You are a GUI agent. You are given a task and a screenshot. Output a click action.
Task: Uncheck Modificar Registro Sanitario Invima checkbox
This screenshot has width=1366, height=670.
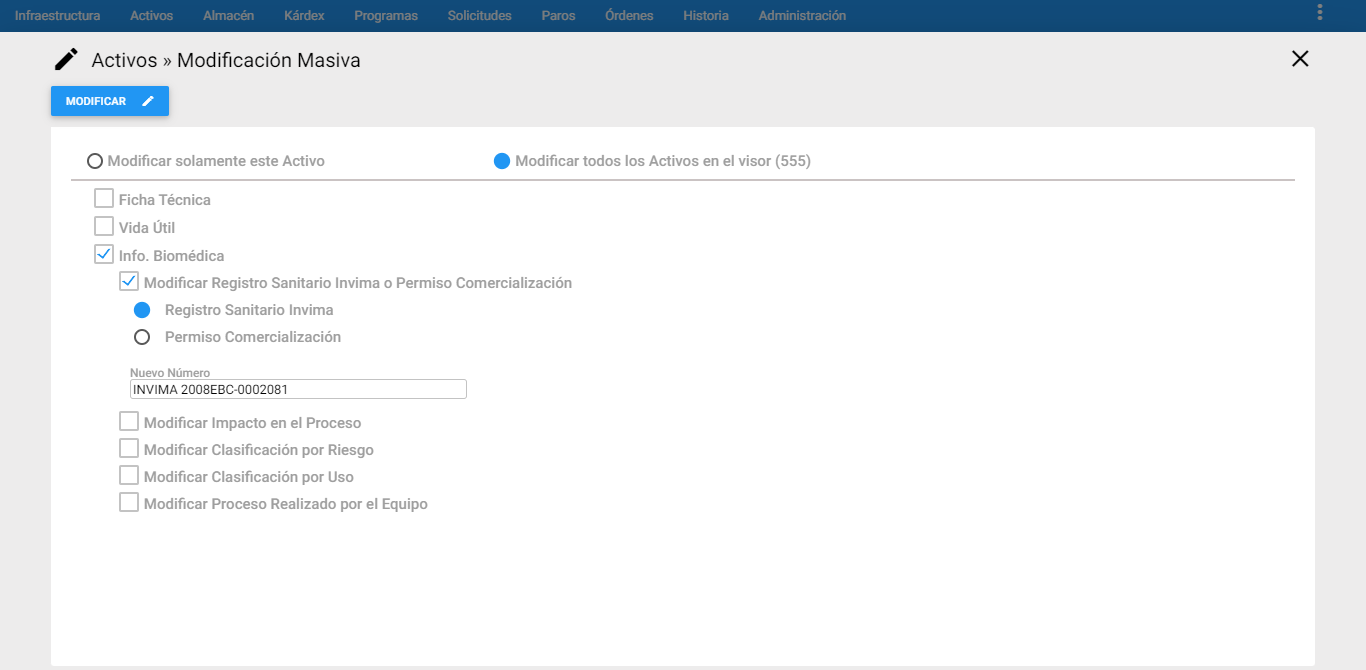[128, 281]
